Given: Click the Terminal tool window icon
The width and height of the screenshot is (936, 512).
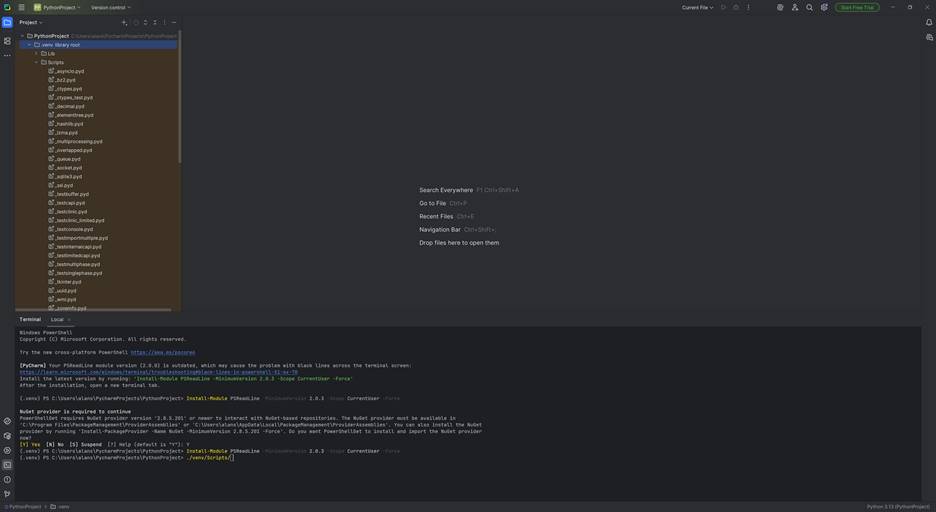Looking at the screenshot, I should coord(7,465).
